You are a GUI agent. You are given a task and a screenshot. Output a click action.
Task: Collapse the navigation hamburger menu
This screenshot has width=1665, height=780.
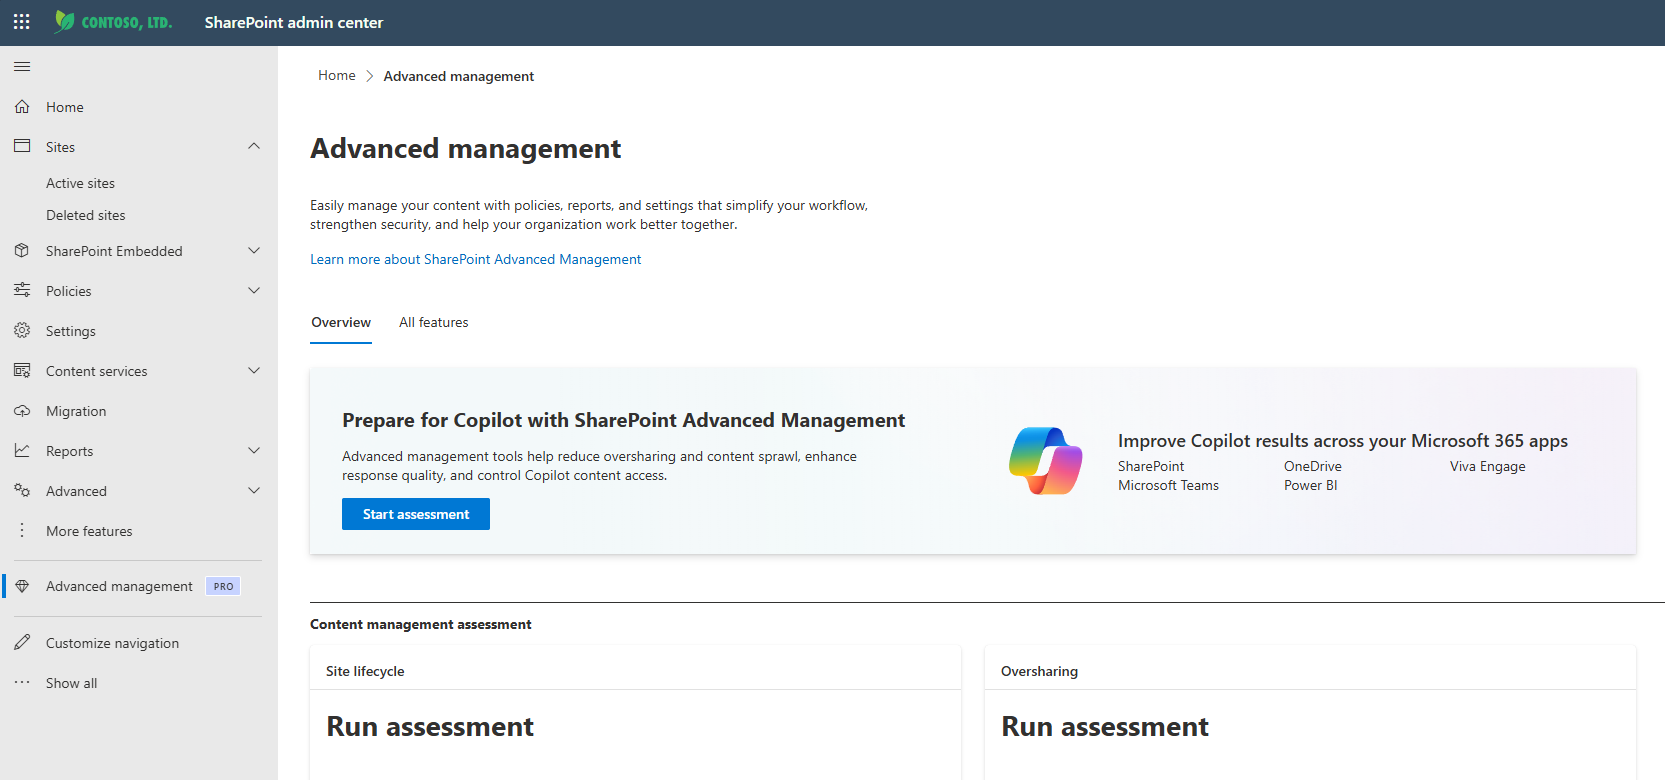point(22,67)
